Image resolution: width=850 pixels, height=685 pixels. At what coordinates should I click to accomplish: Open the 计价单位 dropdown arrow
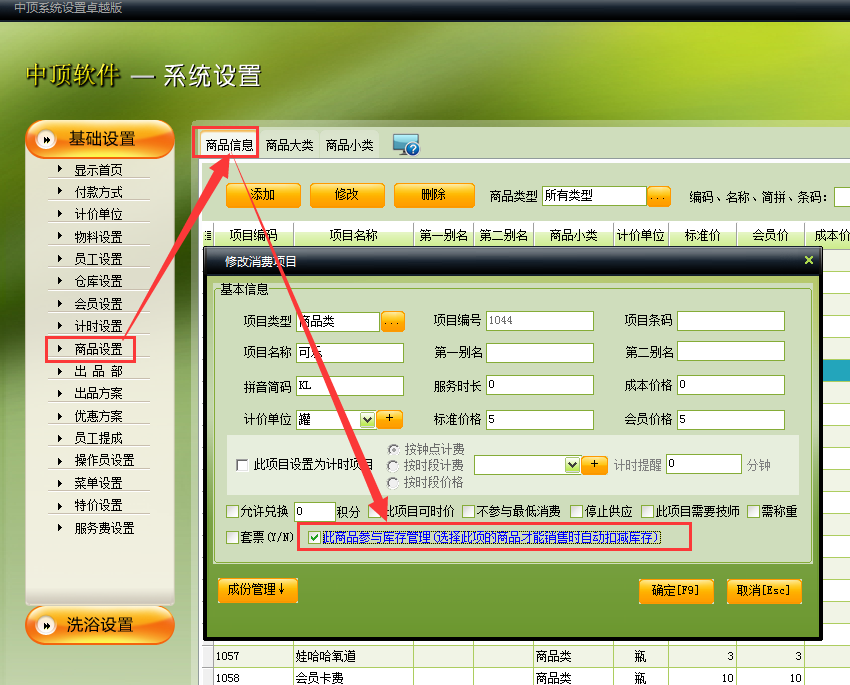[x=367, y=419]
